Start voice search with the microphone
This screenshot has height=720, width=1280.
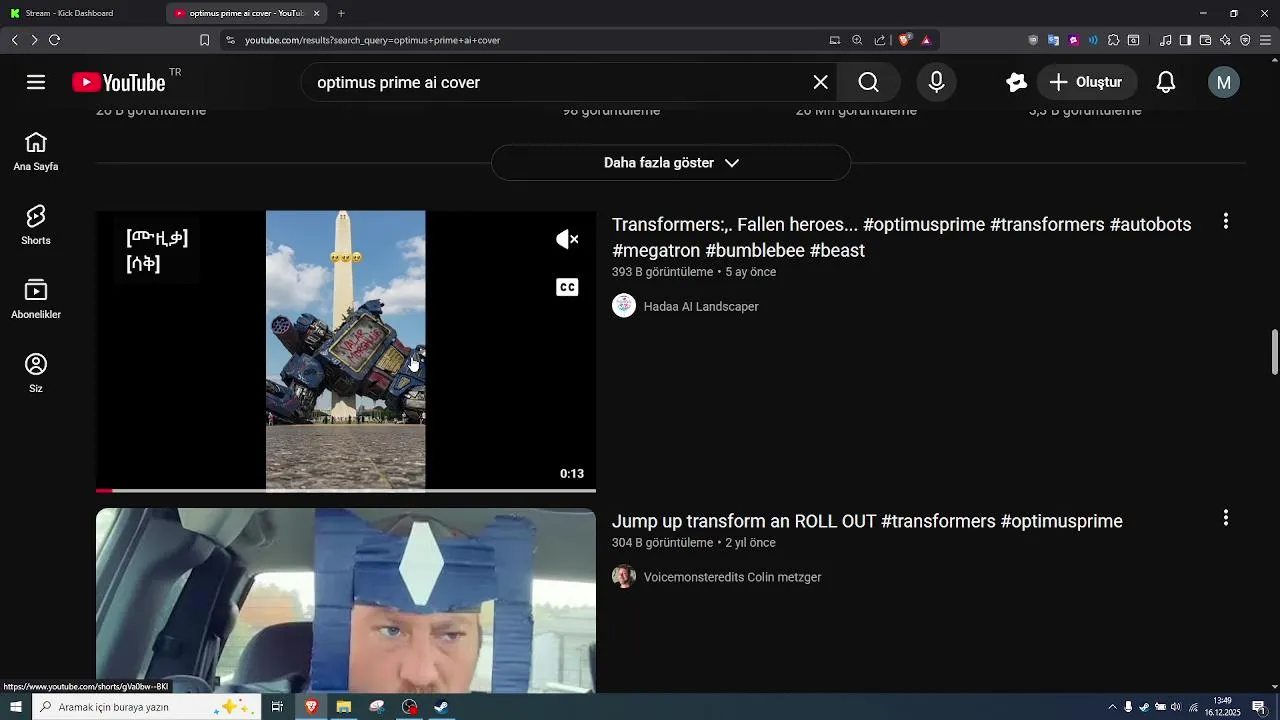pyautogui.click(x=936, y=82)
